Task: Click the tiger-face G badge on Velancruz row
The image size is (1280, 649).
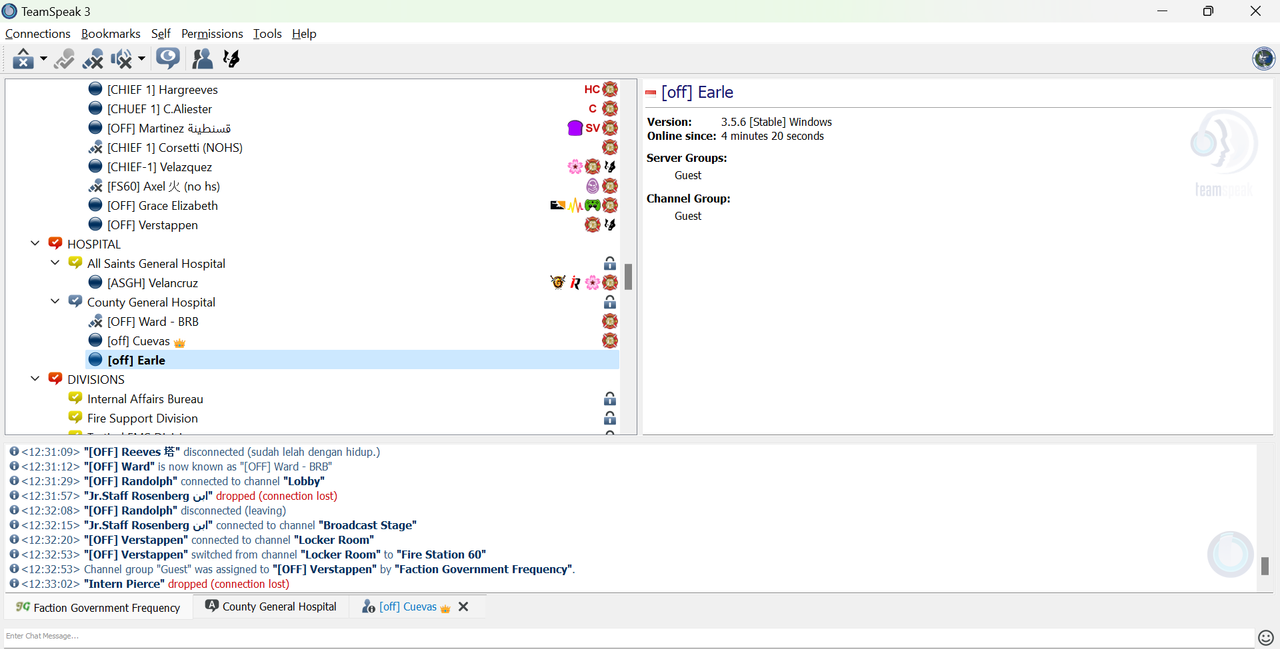Action: click(x=558, y=283)
